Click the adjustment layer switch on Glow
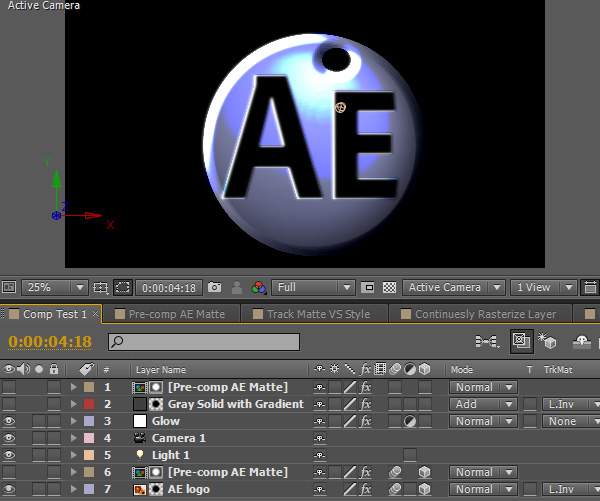Screen dimensions: 600x501 [410, 422]
